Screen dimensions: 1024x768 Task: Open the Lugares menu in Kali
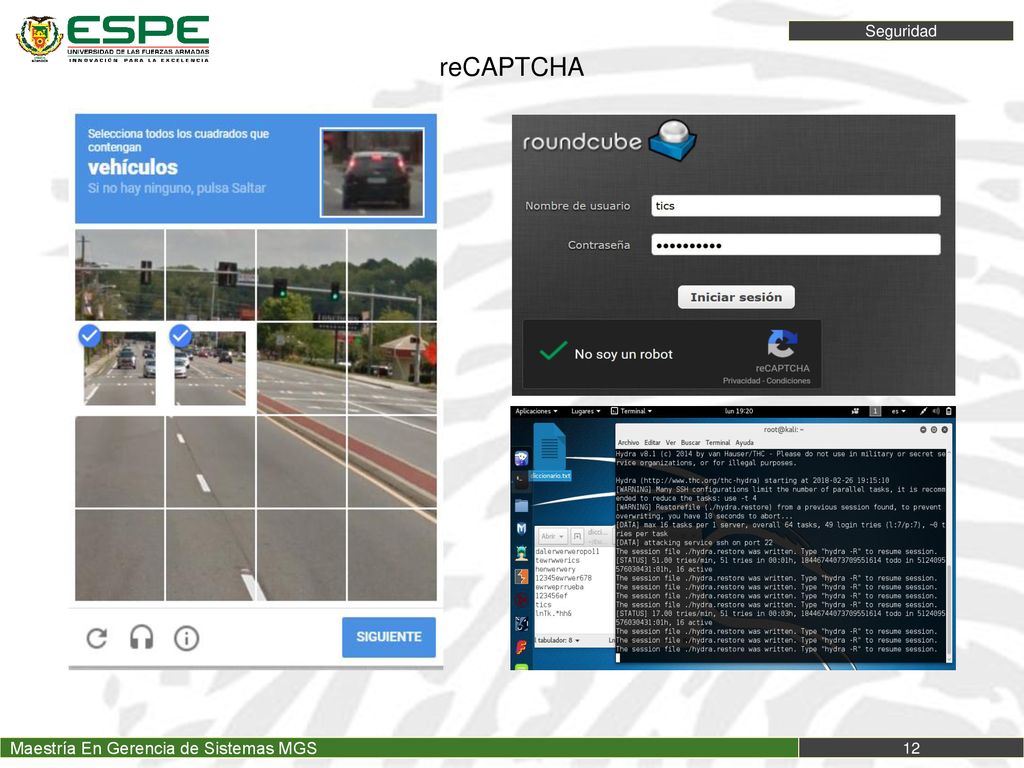pyautogui.click(x=585, y=411)
